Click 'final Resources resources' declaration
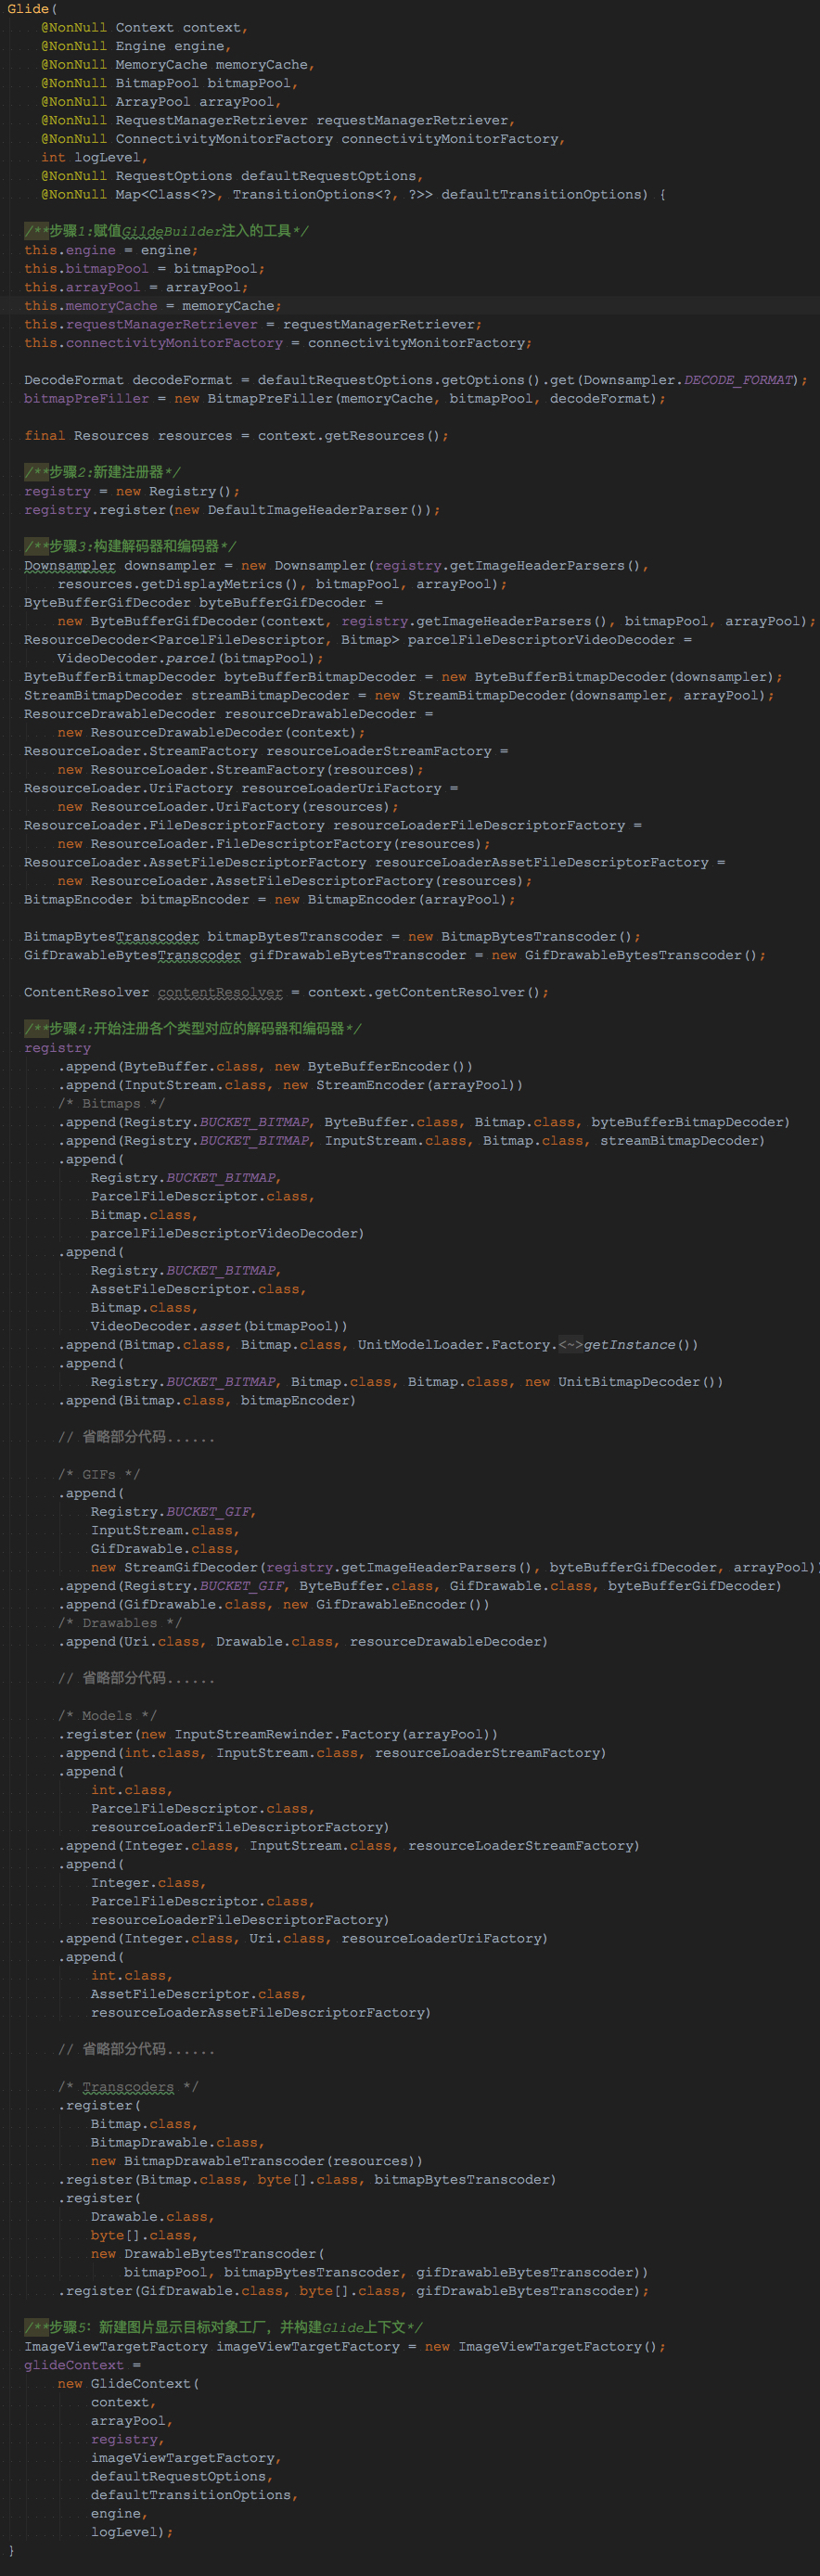Viewport: 820px width, 2576px height. point(236,436)
